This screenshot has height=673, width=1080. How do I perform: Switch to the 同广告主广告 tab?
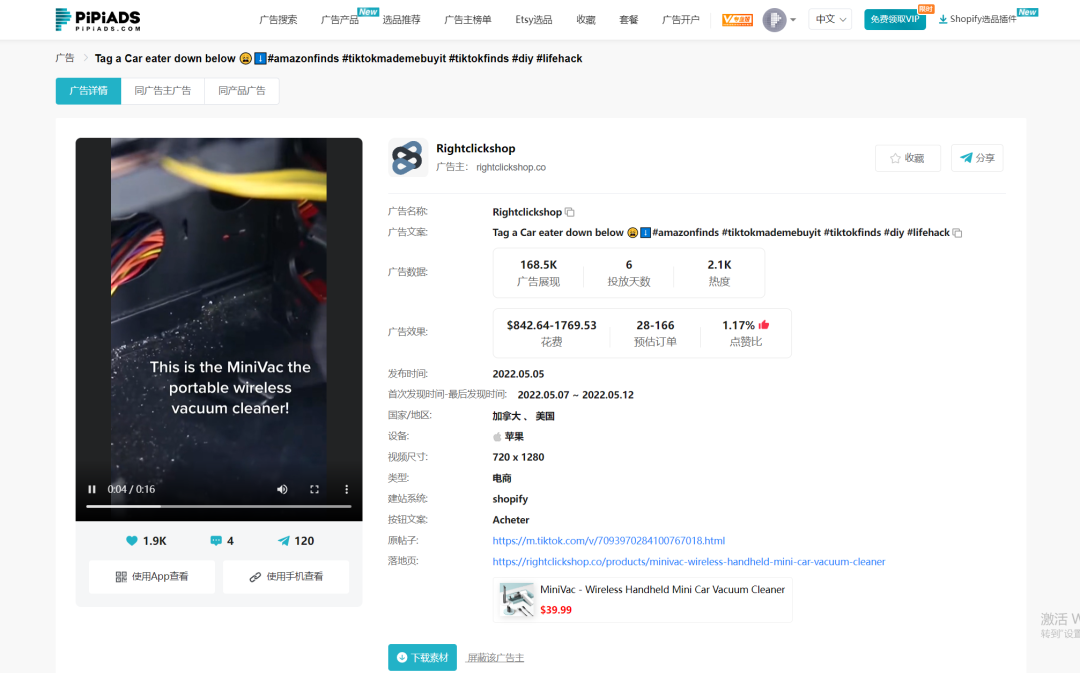[x=163, y=91]
